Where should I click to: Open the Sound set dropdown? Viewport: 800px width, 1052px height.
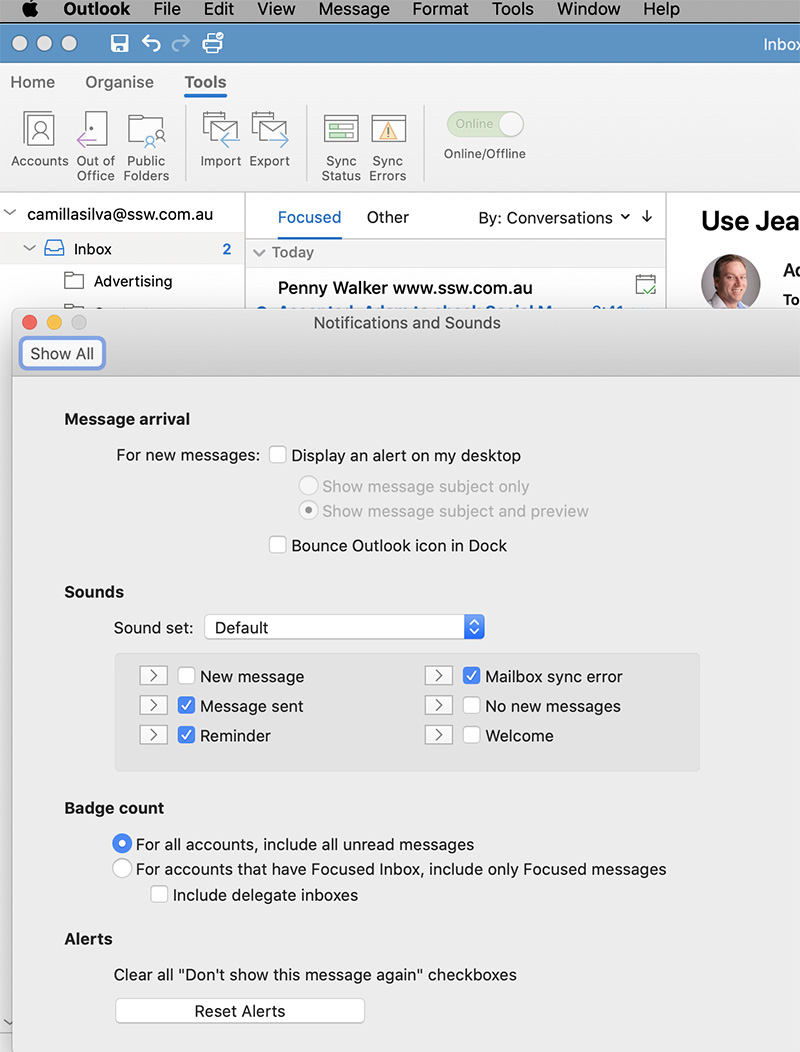344,628
